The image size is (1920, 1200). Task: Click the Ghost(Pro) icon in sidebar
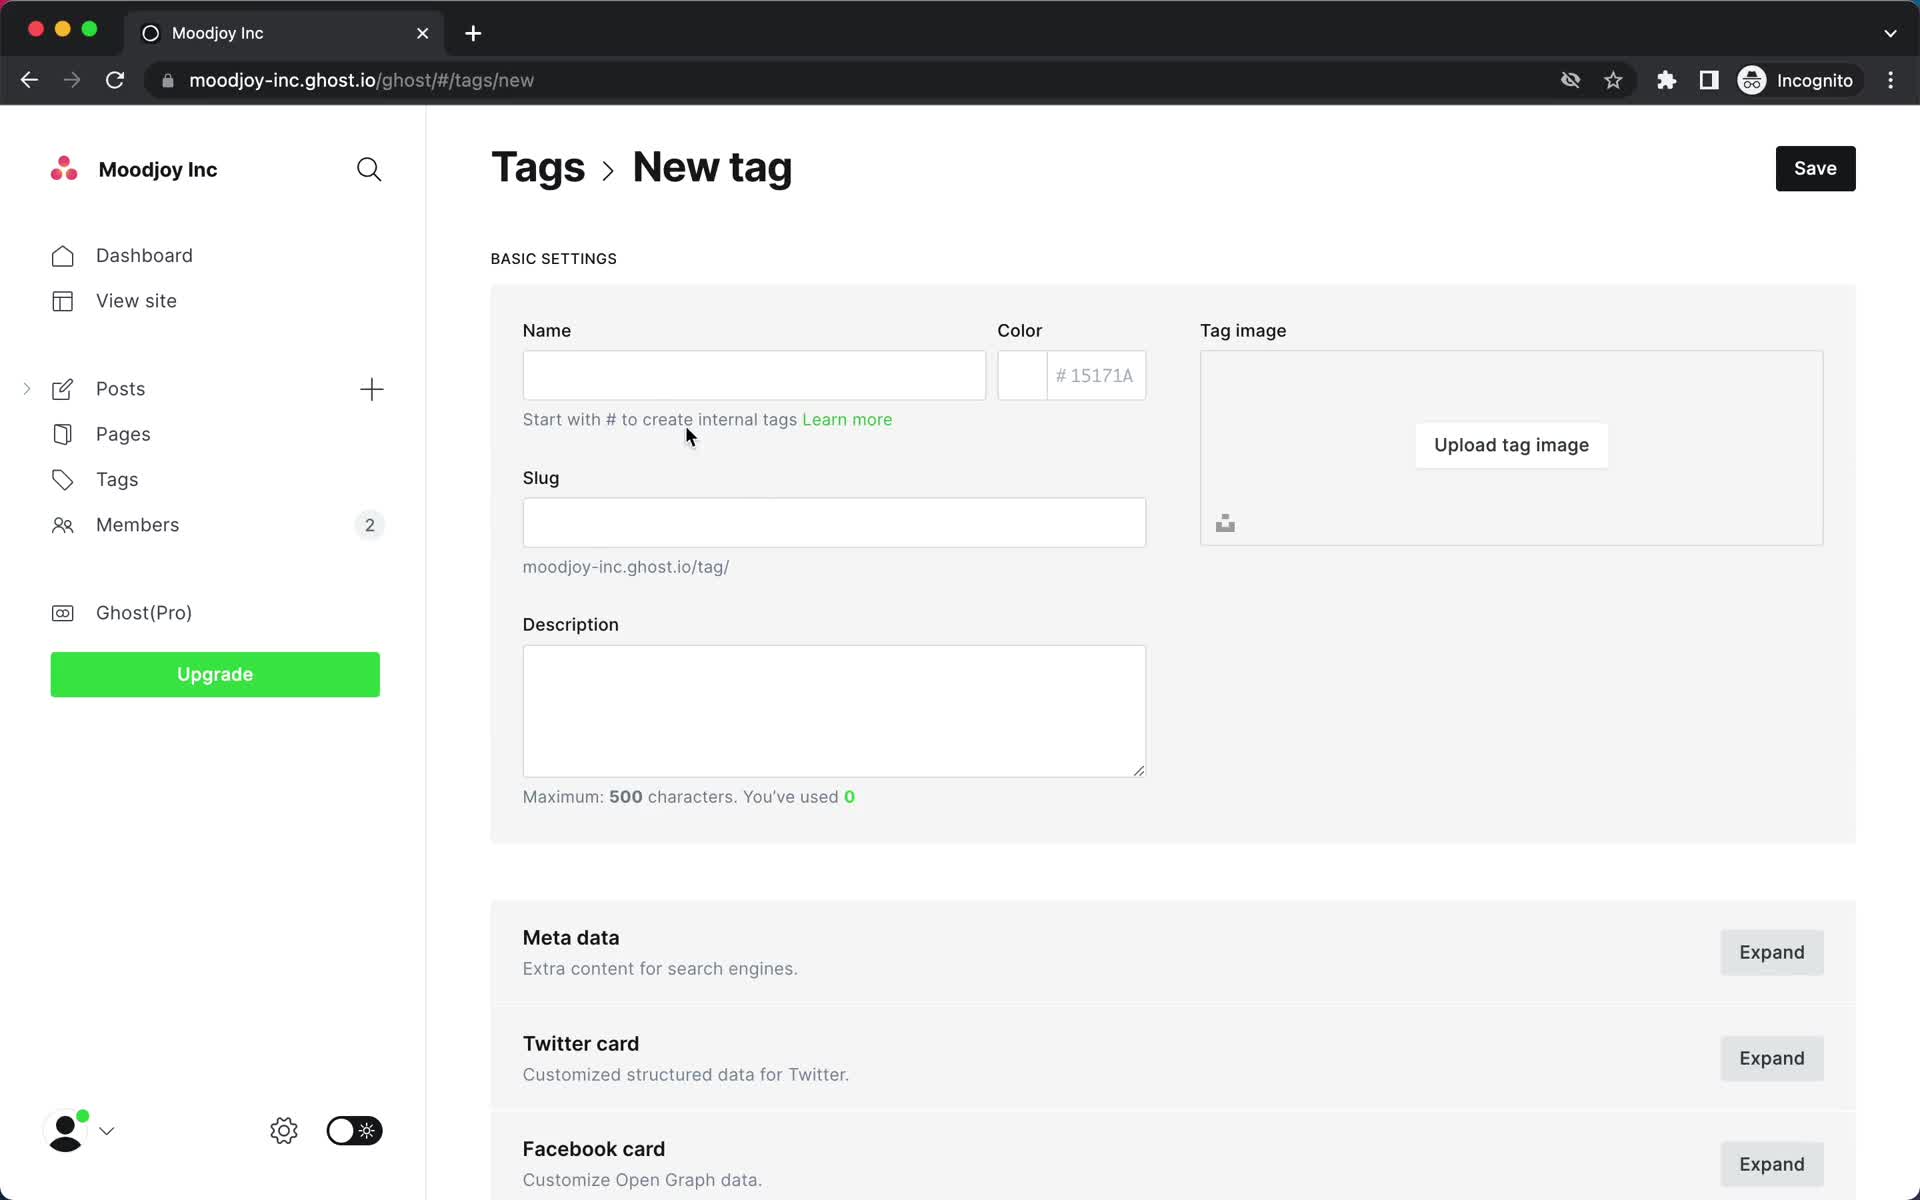64,612
